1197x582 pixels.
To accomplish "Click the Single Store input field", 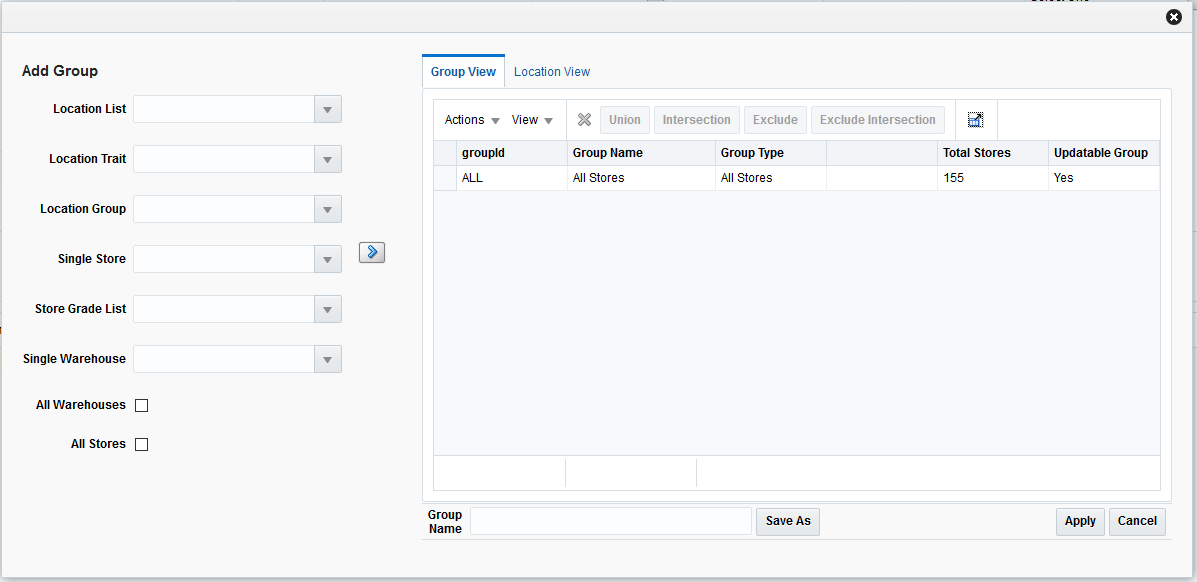I will click(224, 259).
